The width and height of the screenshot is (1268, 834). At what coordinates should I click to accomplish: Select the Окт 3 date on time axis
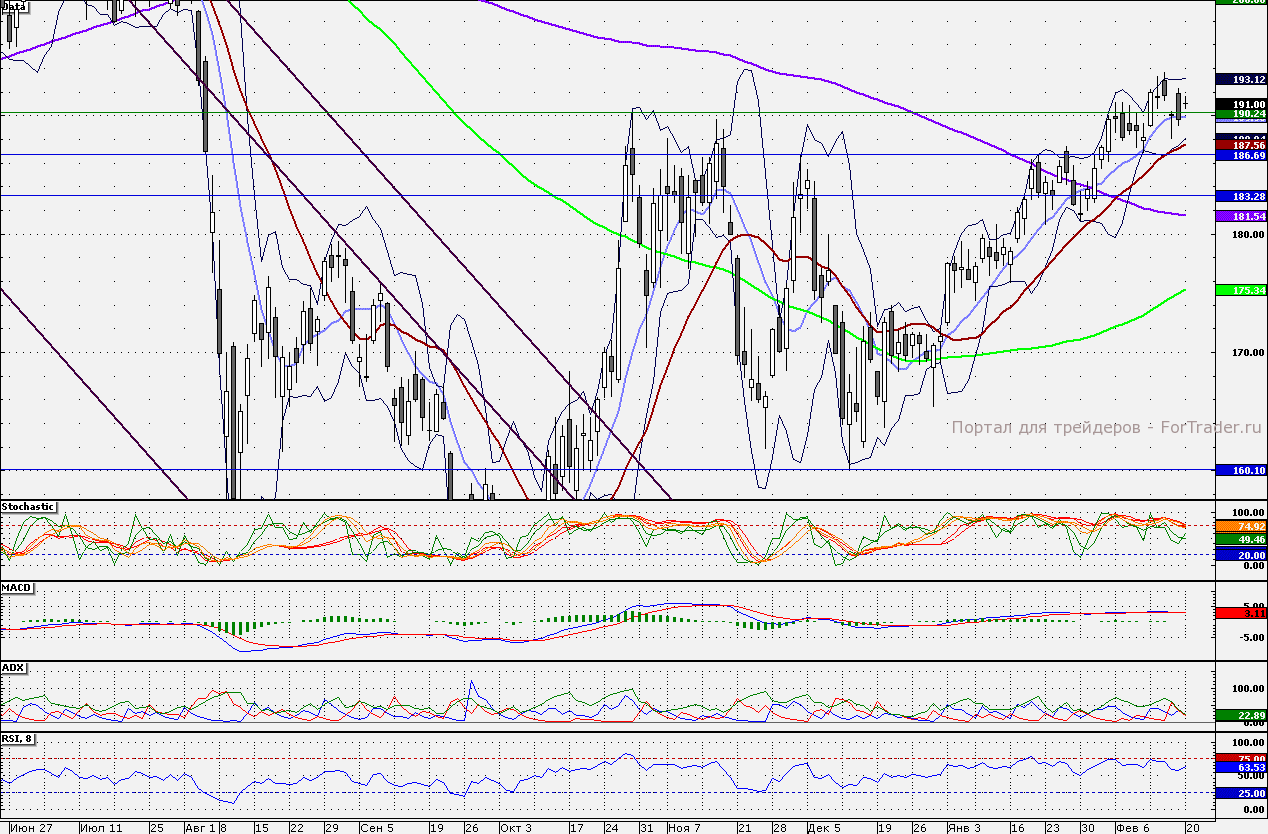click(517, 828)
